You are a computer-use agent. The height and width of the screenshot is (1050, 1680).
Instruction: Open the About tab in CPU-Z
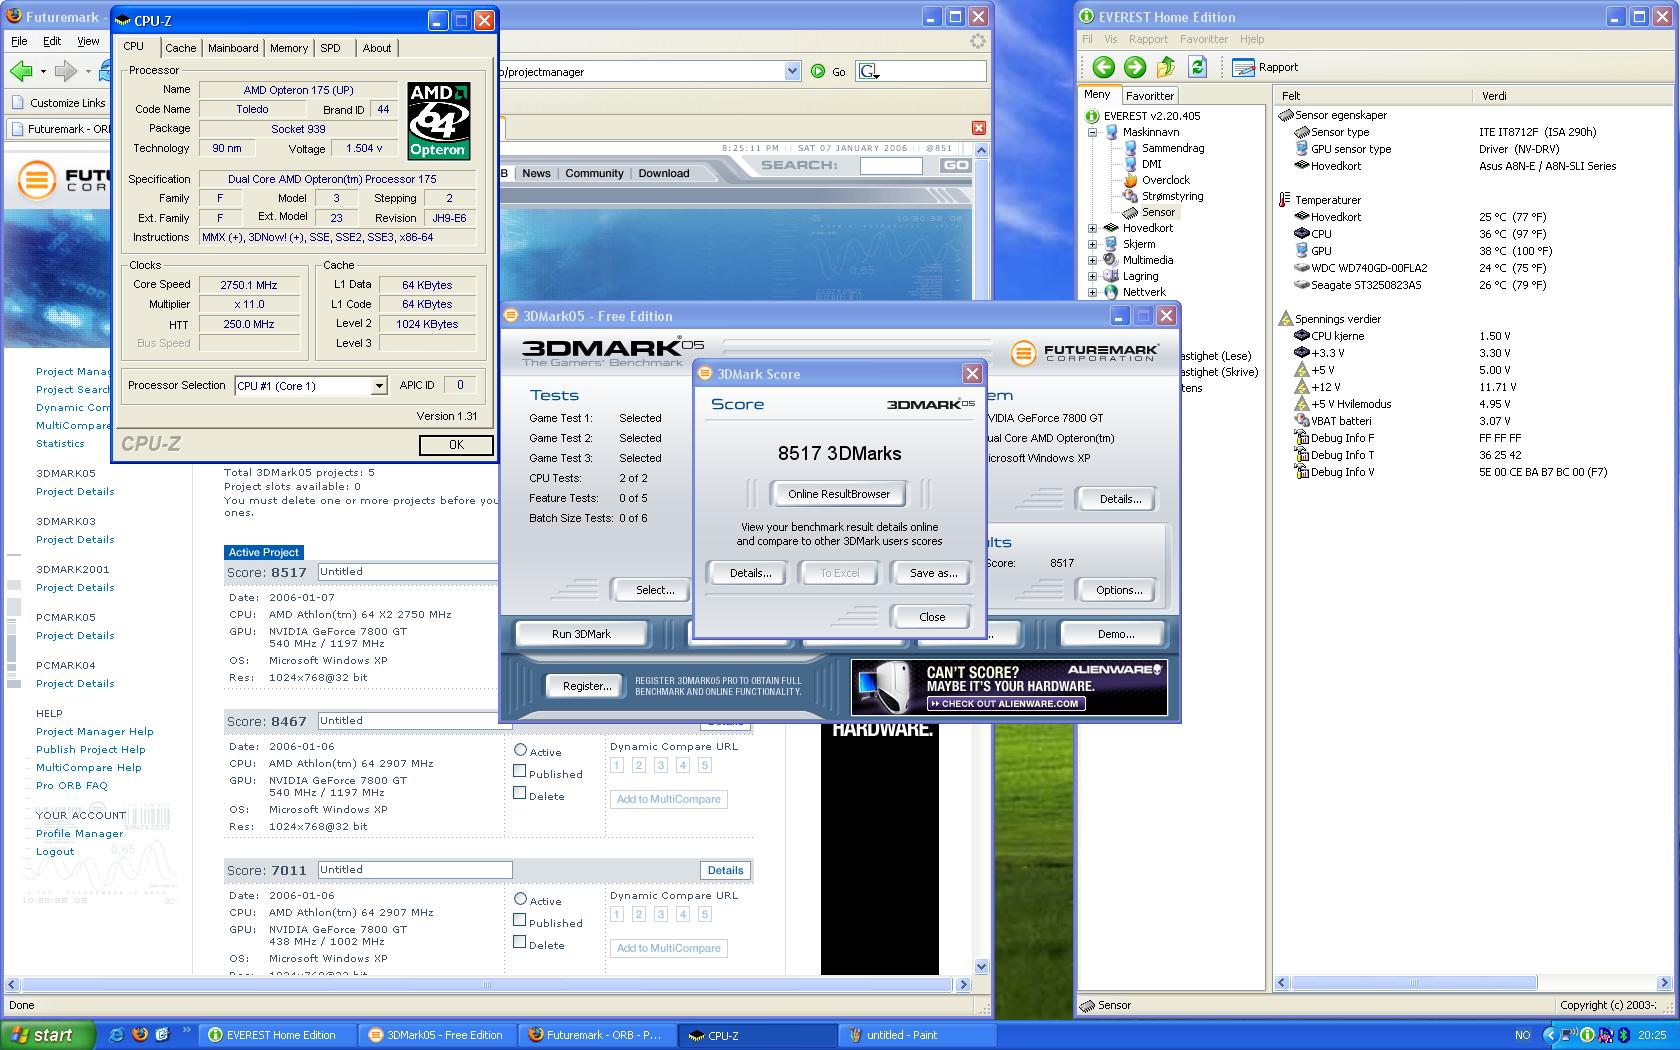[377, 48]
